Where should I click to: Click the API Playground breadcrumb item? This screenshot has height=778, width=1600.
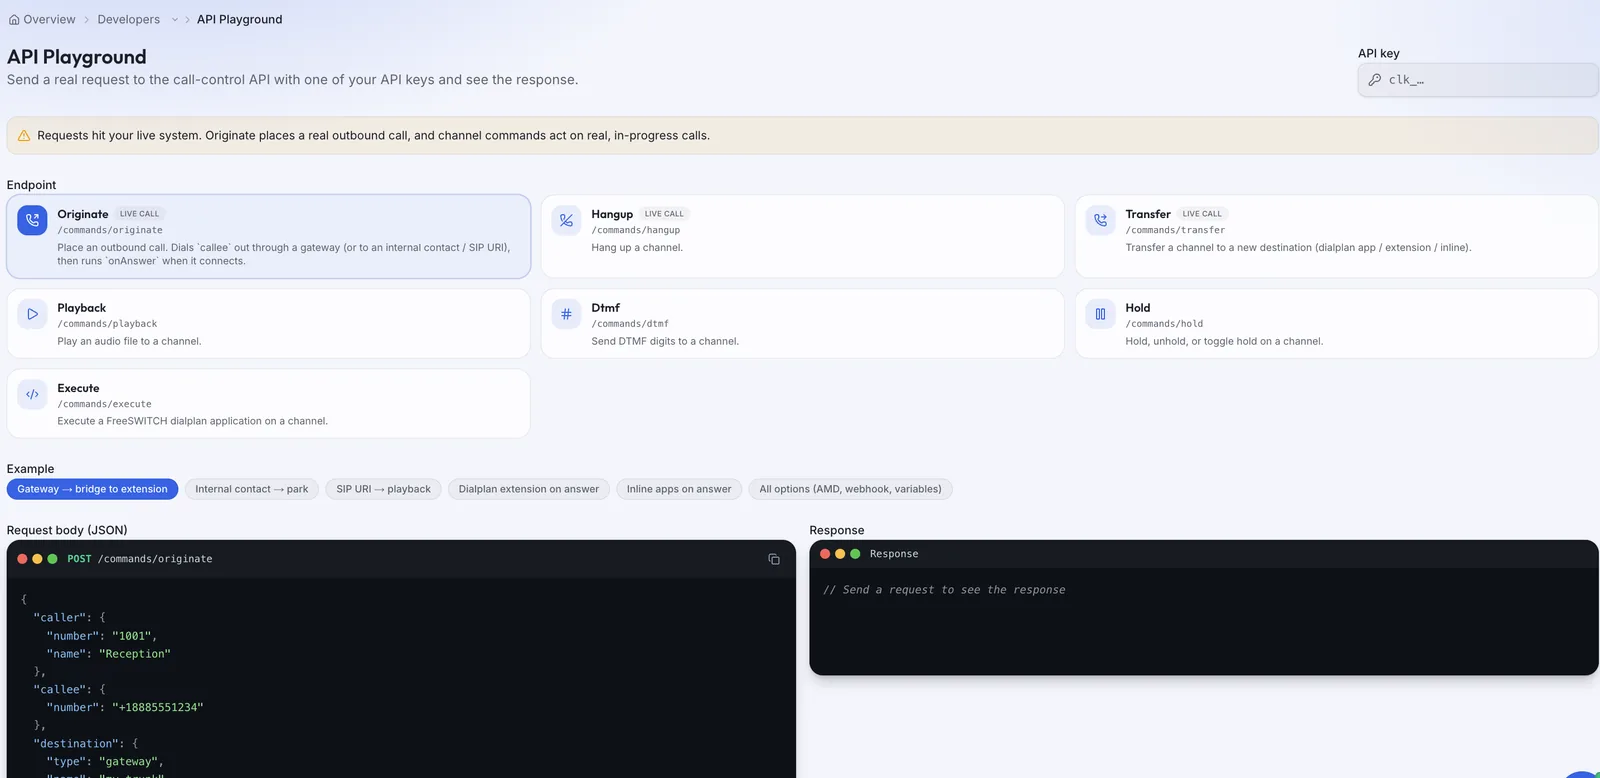point(239,19)
